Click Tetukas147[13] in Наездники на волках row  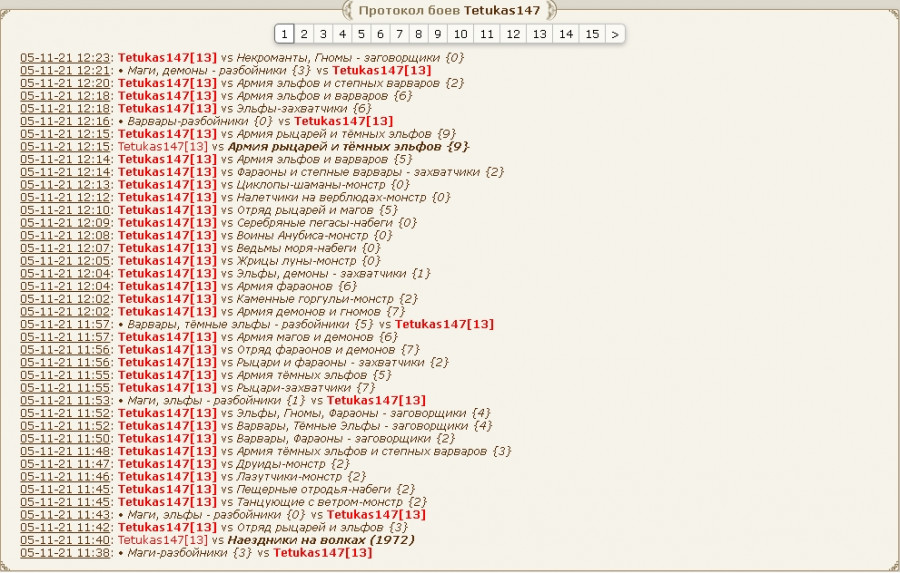coord(162,540)
